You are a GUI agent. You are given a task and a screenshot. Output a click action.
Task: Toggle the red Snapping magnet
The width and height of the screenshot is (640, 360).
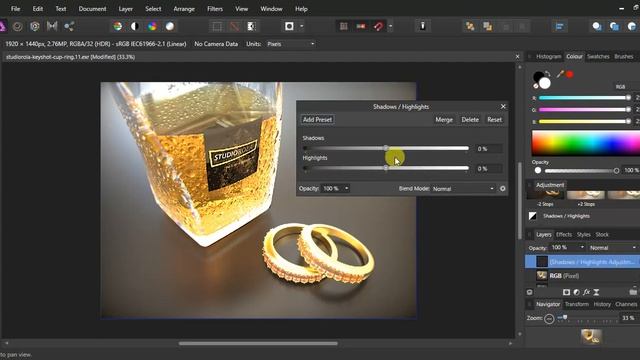378,27
